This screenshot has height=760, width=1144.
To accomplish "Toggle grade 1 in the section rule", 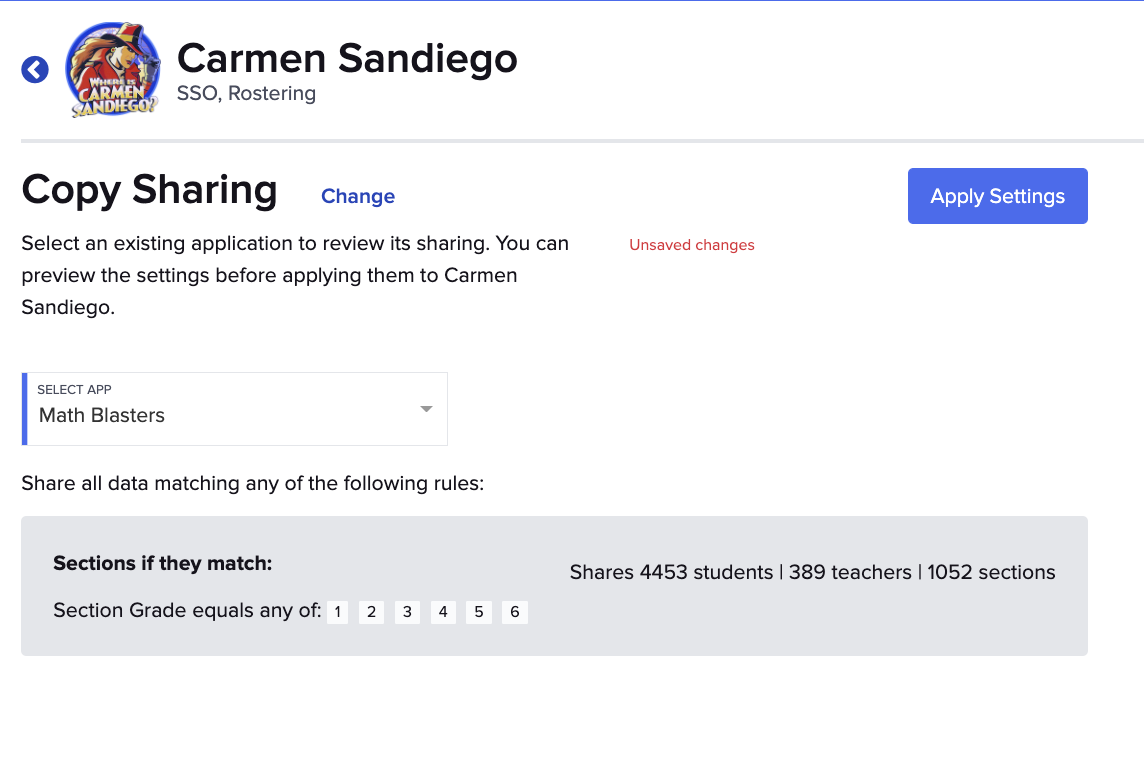I will [337, 611].
